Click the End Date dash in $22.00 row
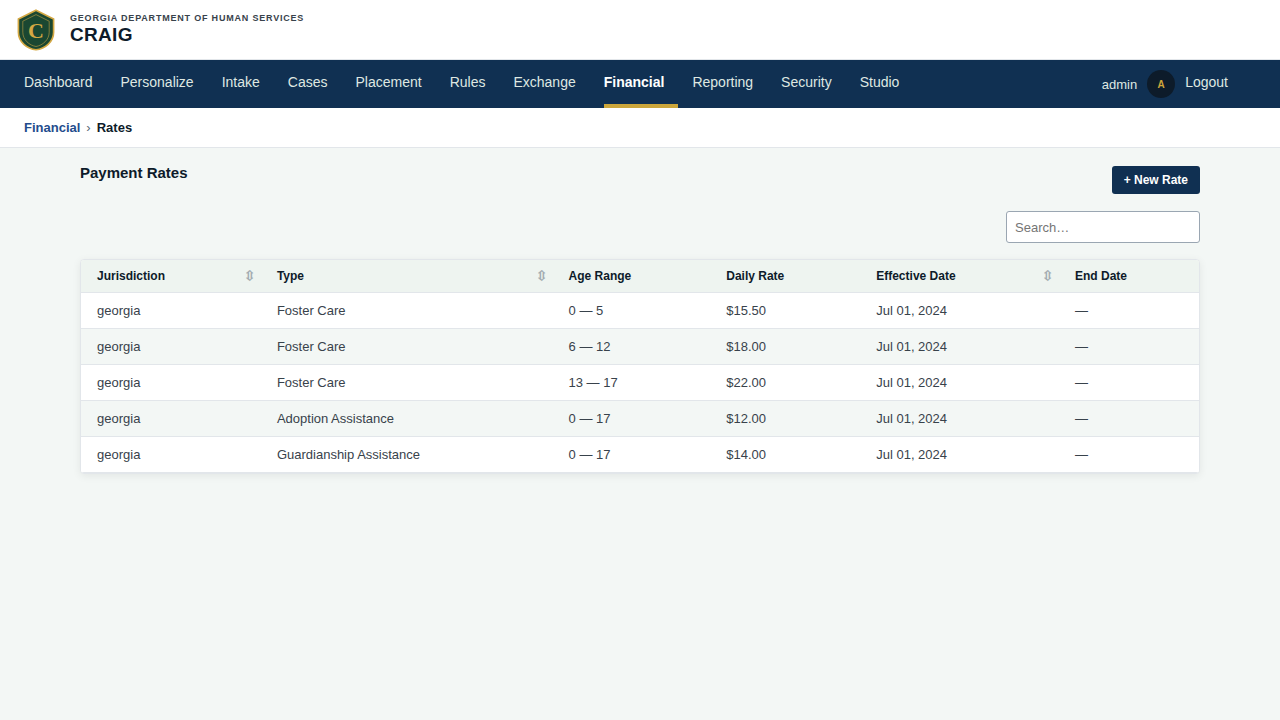Image resolution: width=1280 pixels, height=720 pixels. pos(1081,383)
